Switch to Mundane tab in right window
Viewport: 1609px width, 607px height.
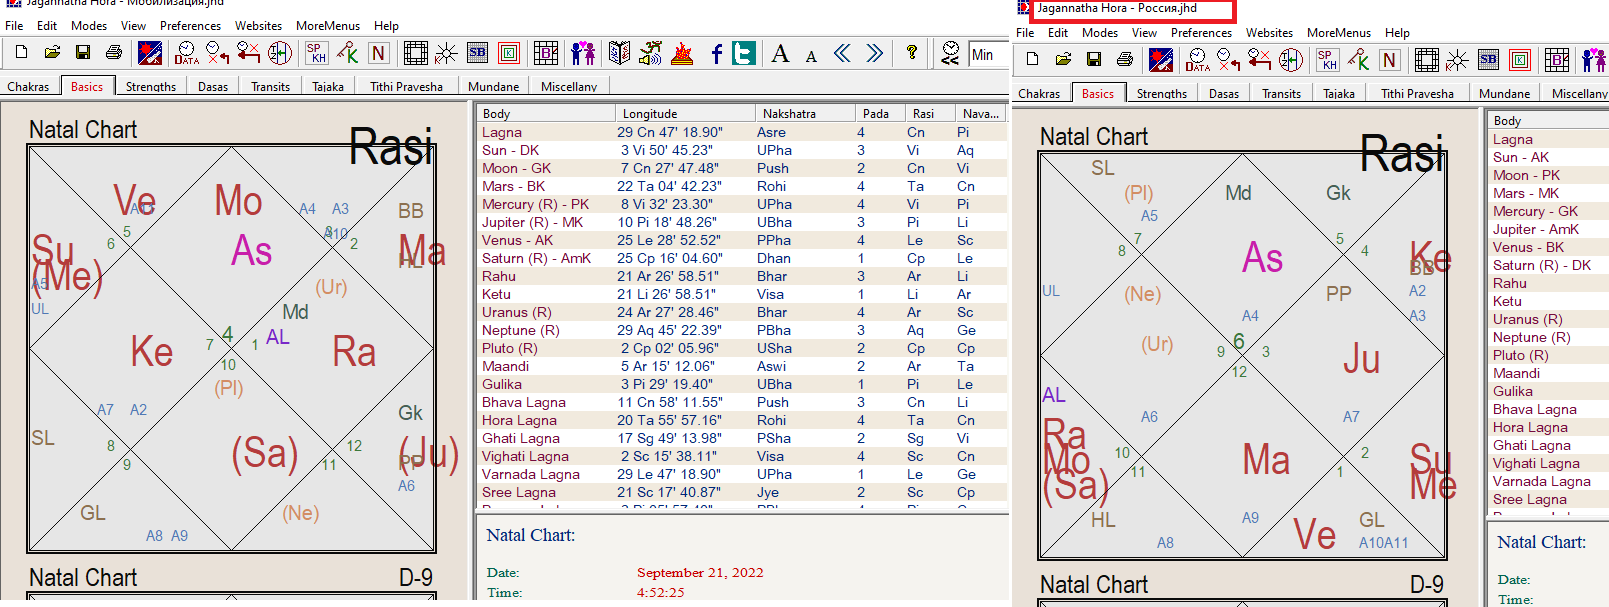point(1504,93)
